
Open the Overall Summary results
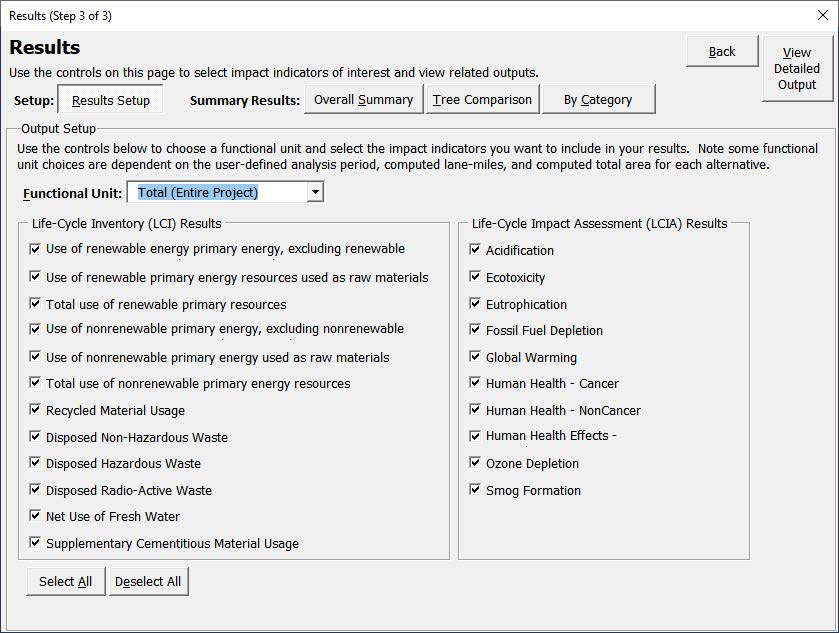363,100
